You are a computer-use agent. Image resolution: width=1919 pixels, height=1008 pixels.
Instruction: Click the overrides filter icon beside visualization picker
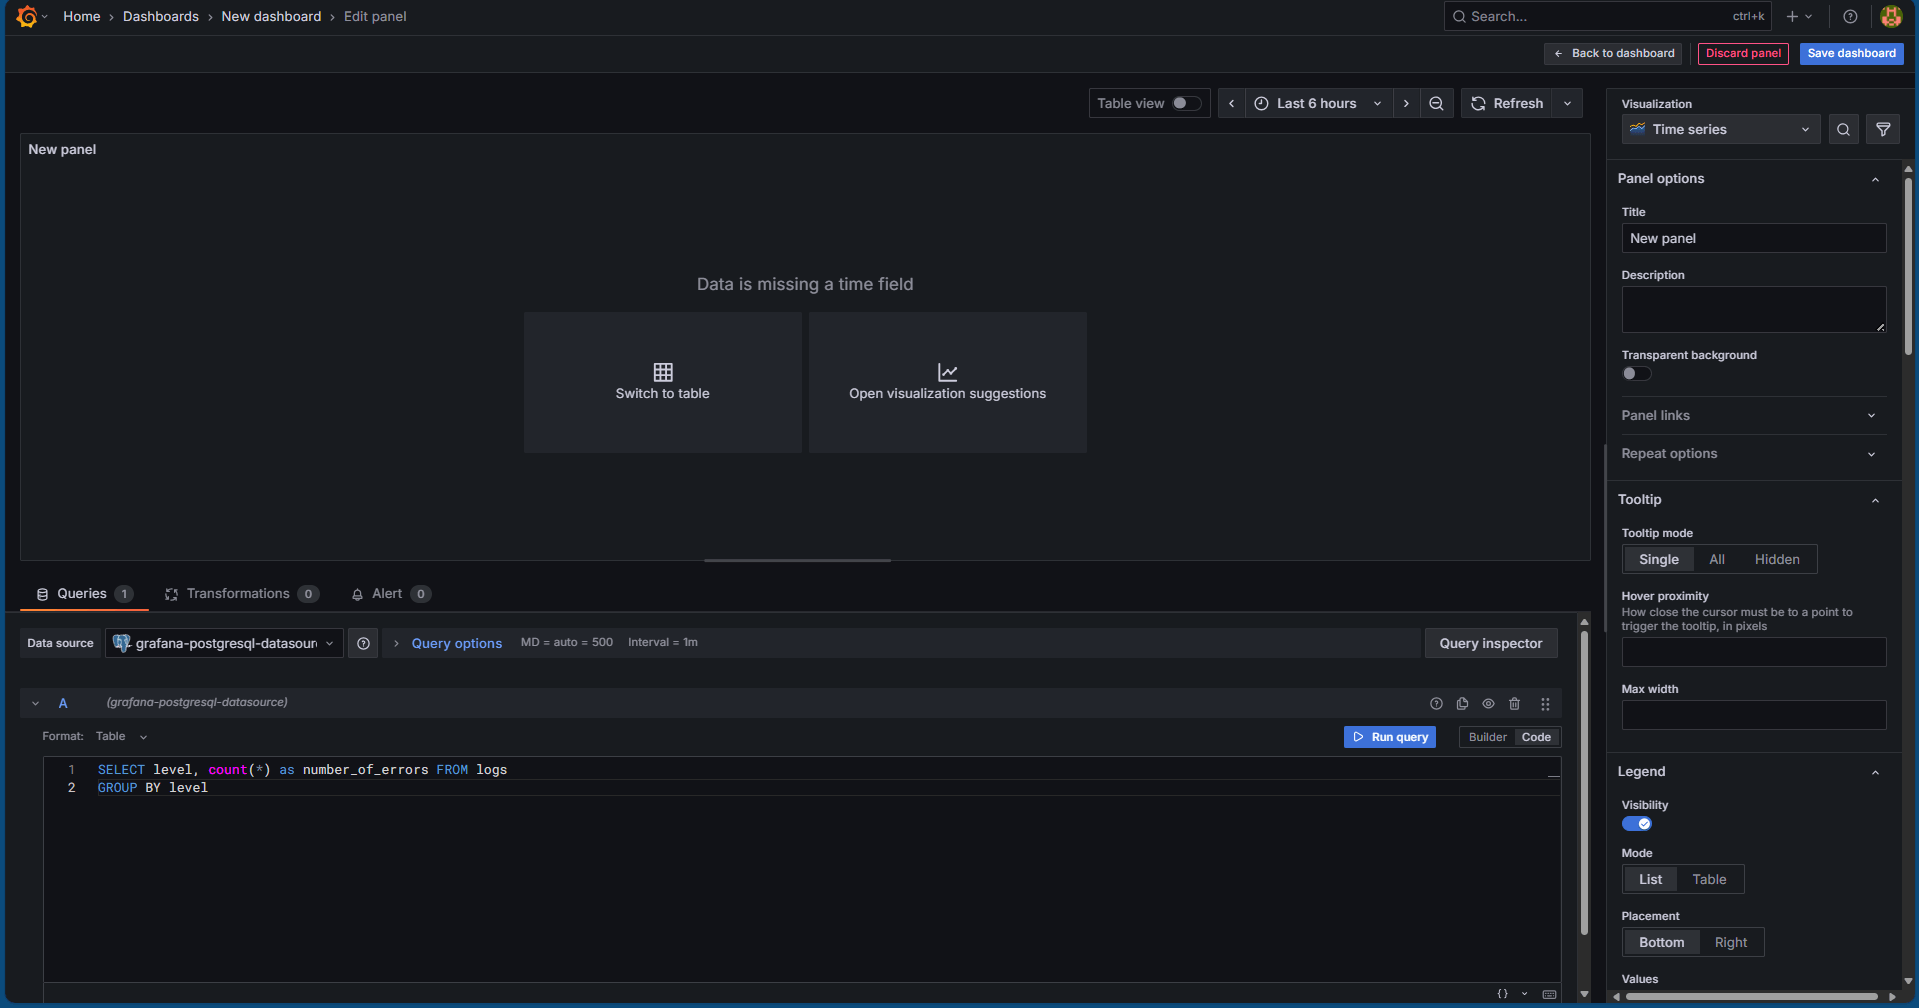[x=1883, y=129]
